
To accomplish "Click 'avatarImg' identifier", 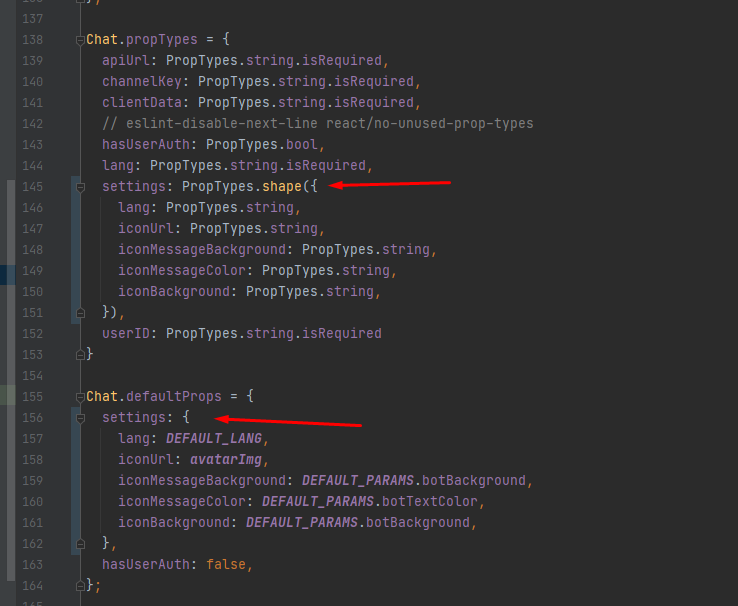I will pos(226,460).
